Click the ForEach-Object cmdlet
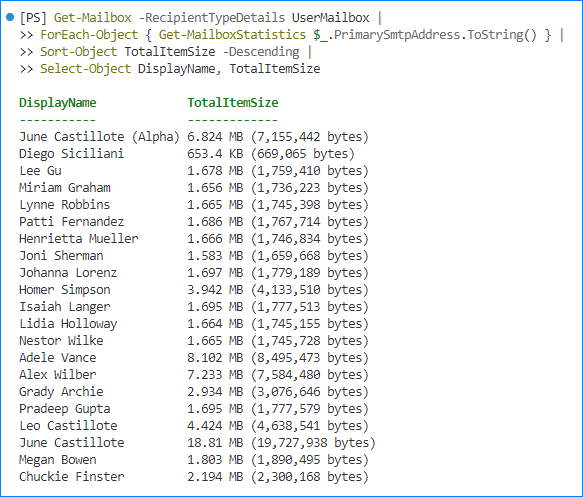Viewport: 583px width, 497px height. [x=89, y=35]
